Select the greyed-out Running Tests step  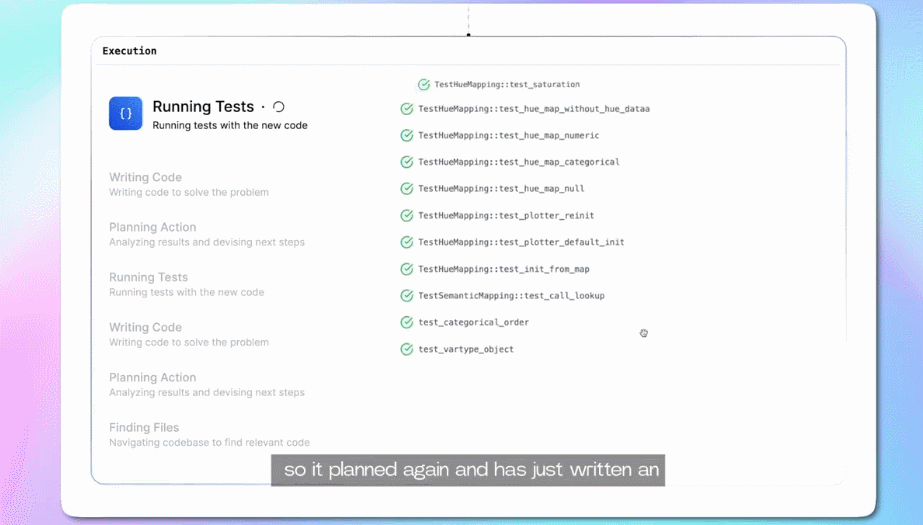[x=148, y=278]
